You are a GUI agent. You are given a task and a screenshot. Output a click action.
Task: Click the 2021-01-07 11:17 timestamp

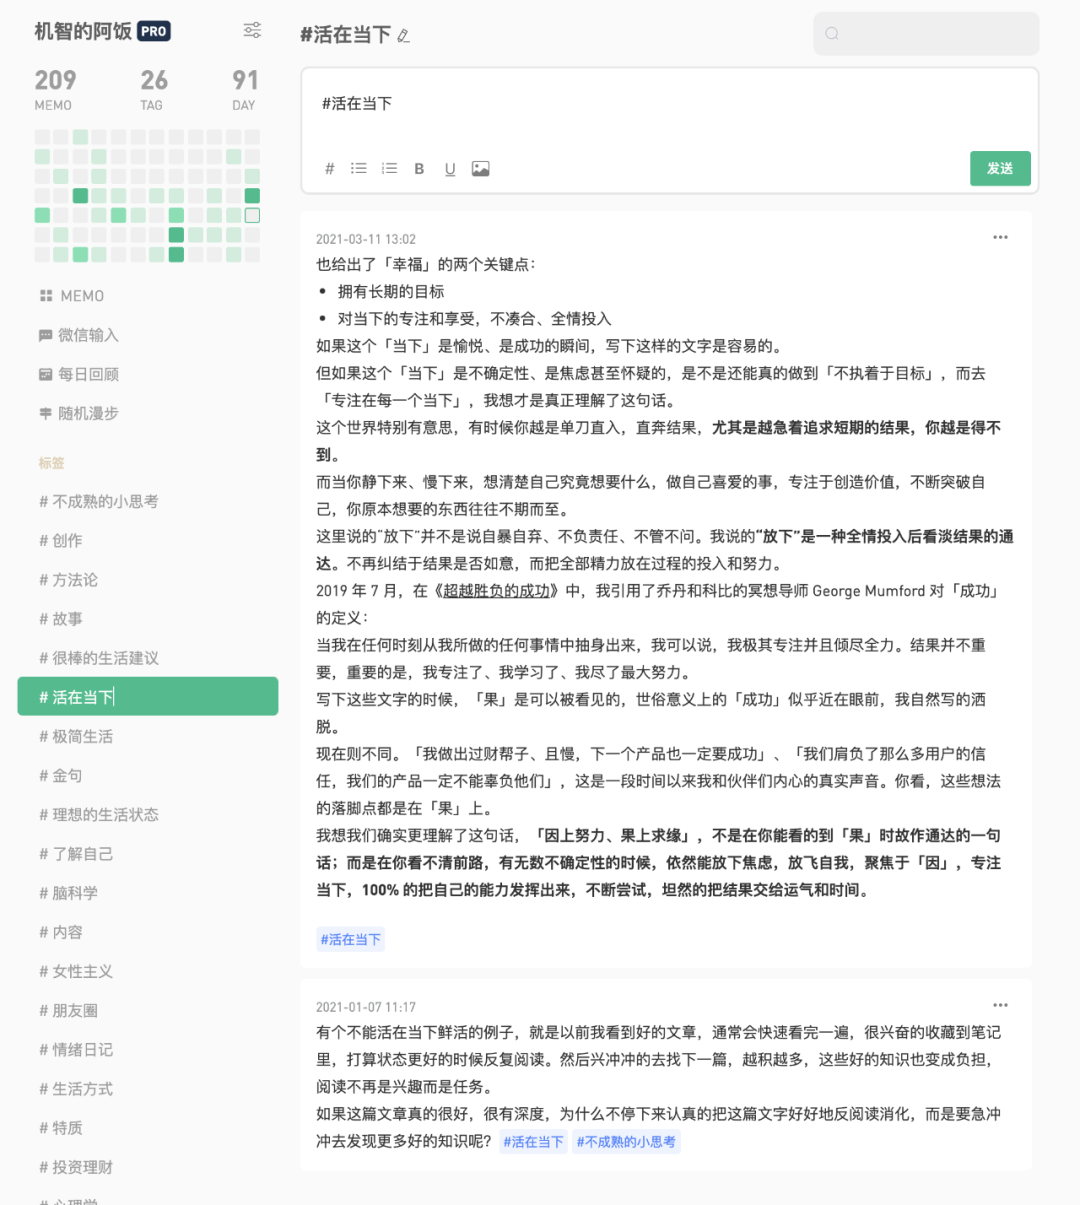coord(366,1007)
